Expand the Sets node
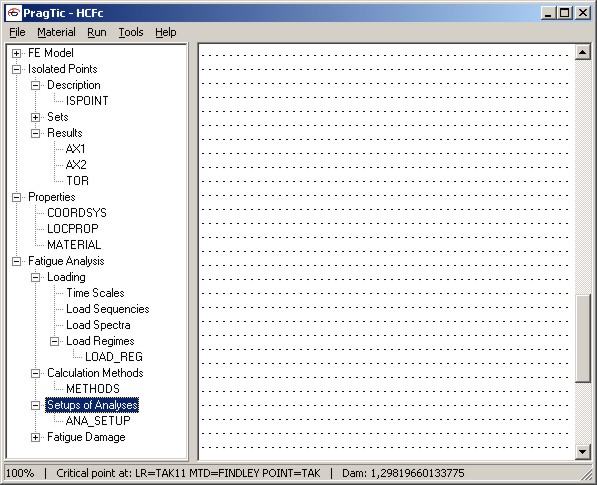Screen dimensions: 597x485 (35, 117)
